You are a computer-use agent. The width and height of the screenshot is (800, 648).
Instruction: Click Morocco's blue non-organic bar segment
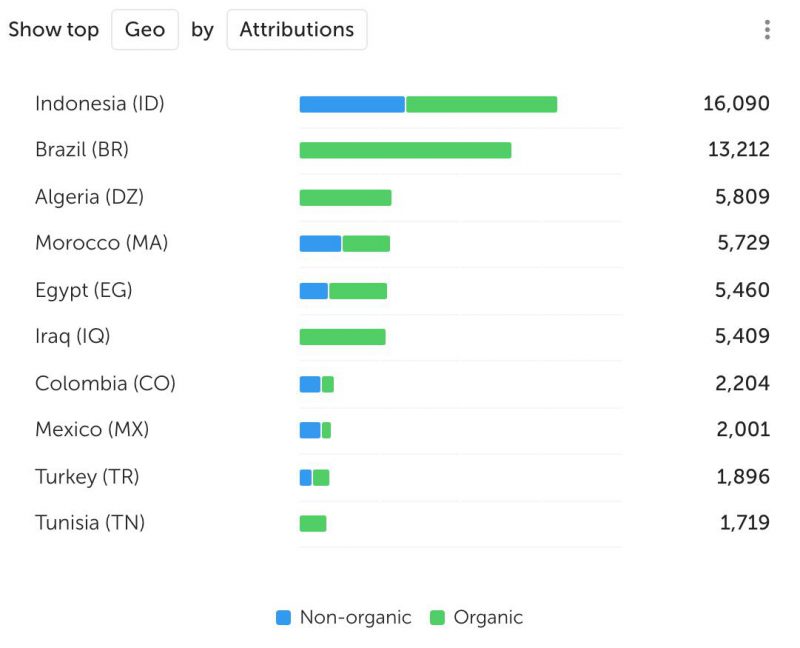(x=320, y=243)
